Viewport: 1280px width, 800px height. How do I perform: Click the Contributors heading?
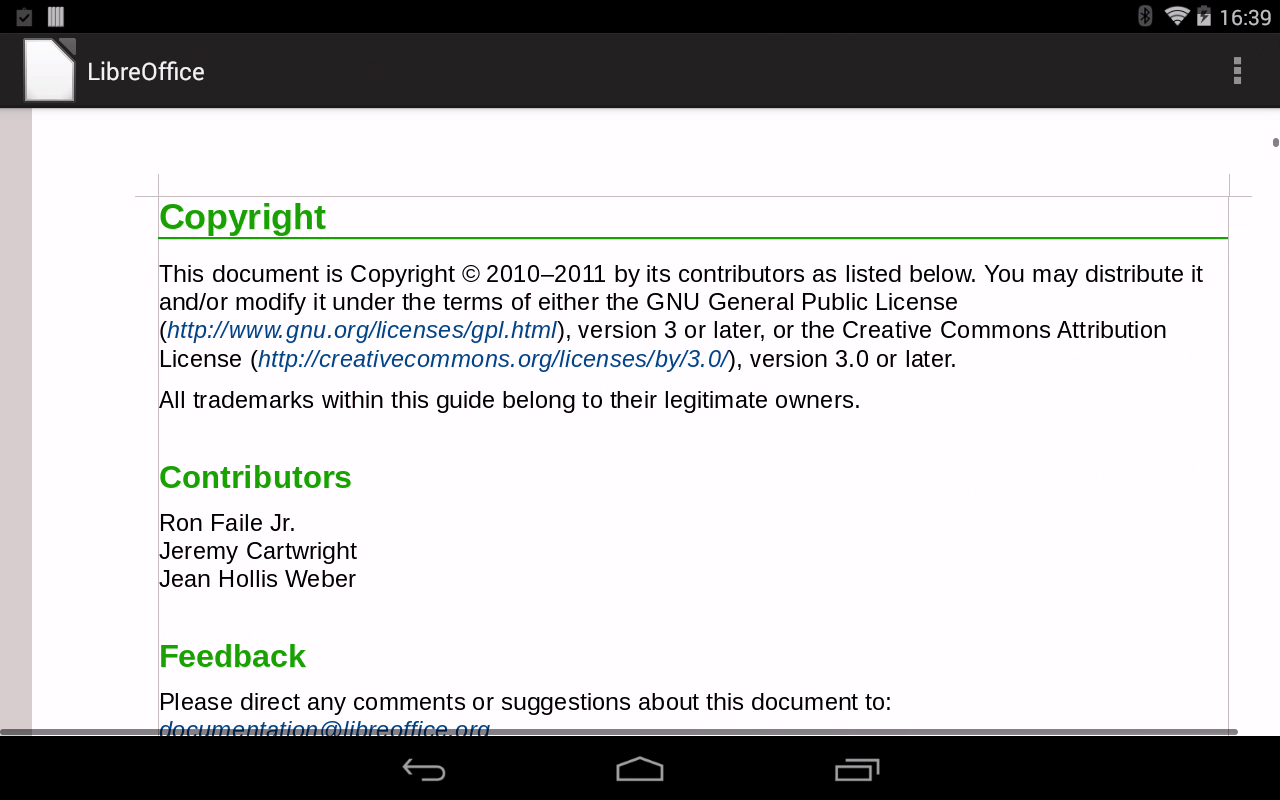[x=256, y=478]
